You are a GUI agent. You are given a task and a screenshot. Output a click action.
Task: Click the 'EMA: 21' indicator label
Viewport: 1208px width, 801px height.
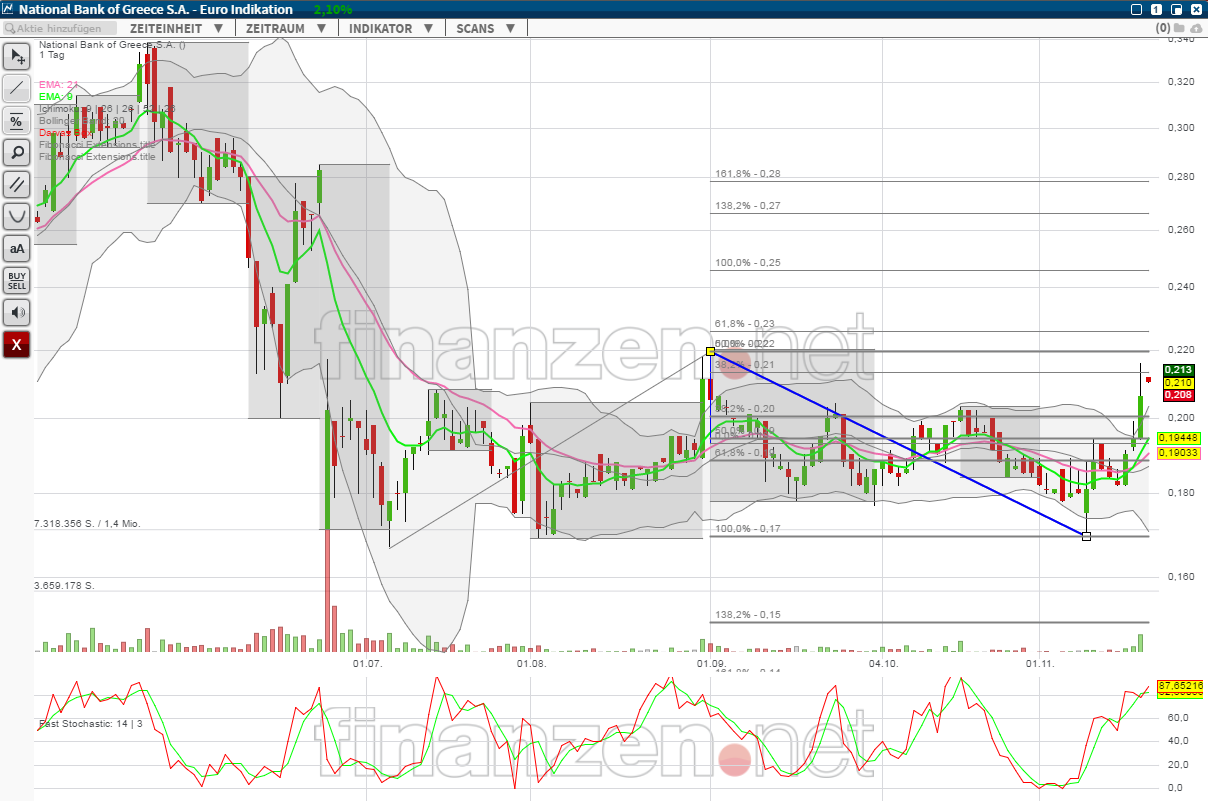(x=58, y=85)
